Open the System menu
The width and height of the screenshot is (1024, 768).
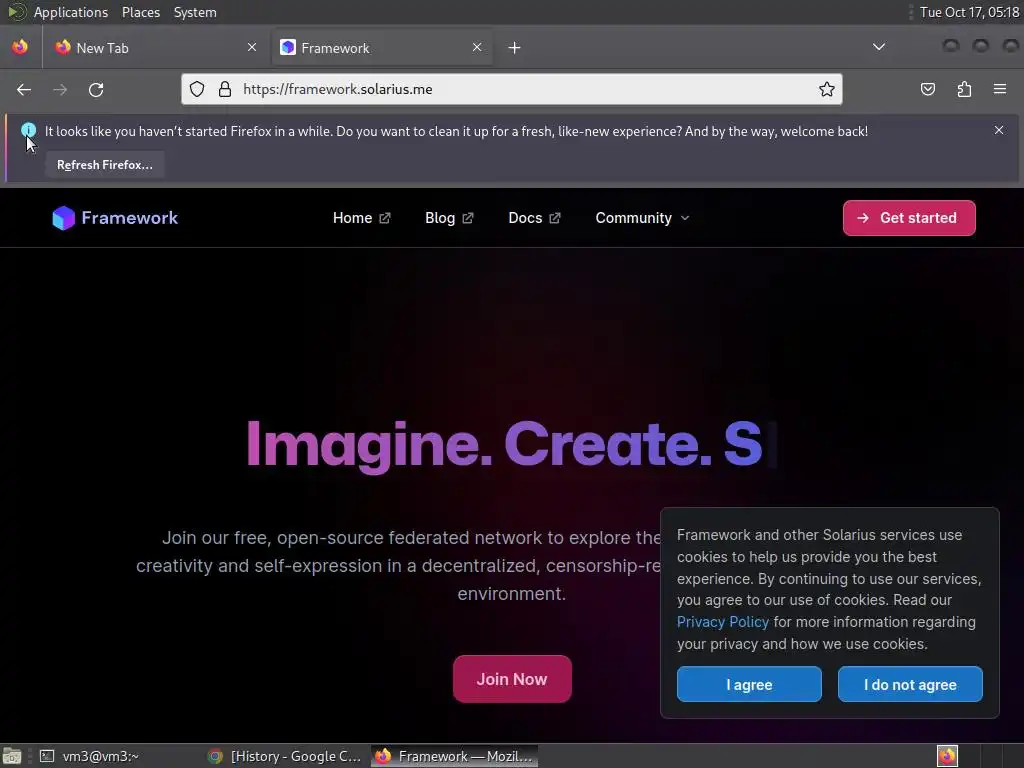click(x=195, y=12)
